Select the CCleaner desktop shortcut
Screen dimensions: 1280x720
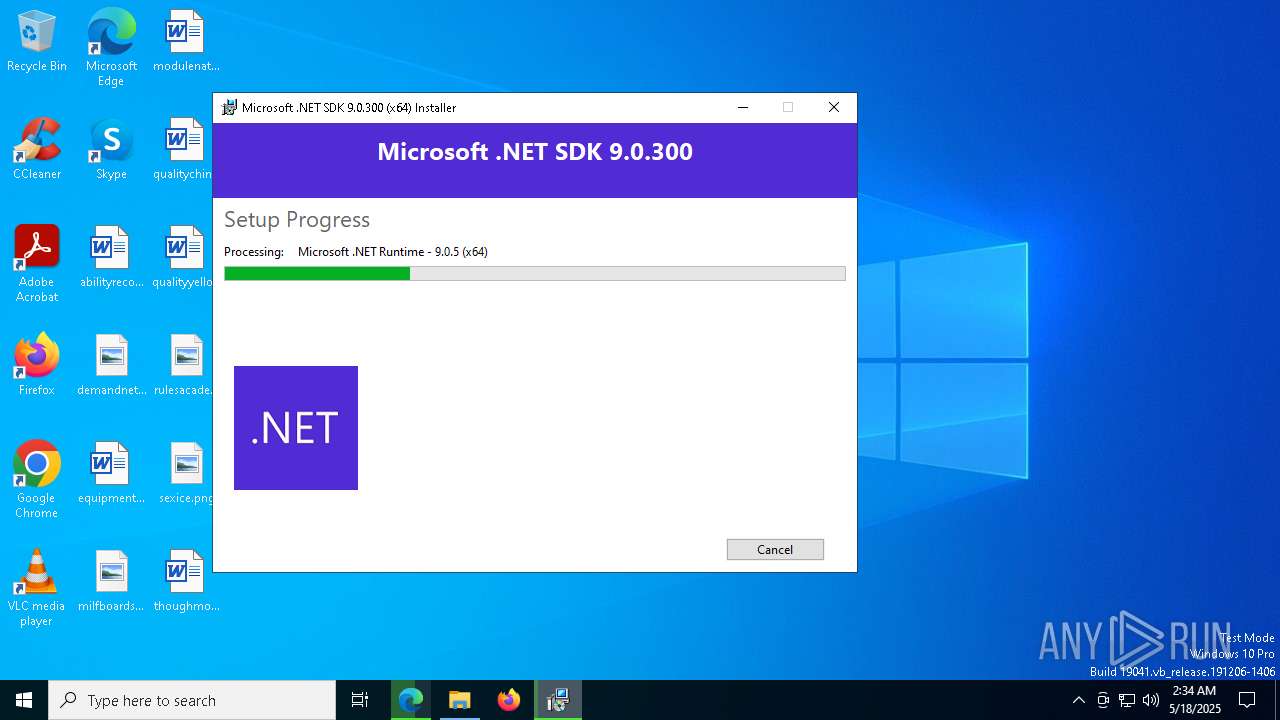coord(37,150)
